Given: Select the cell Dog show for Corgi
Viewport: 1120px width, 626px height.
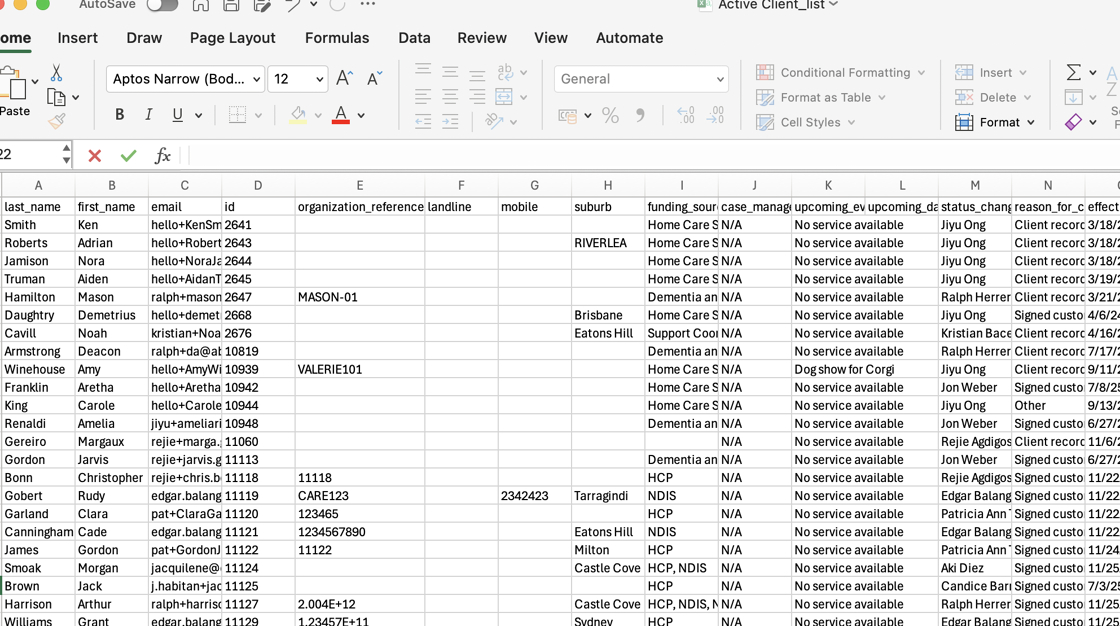Looking at the screenshot, I should coord(828,369).
